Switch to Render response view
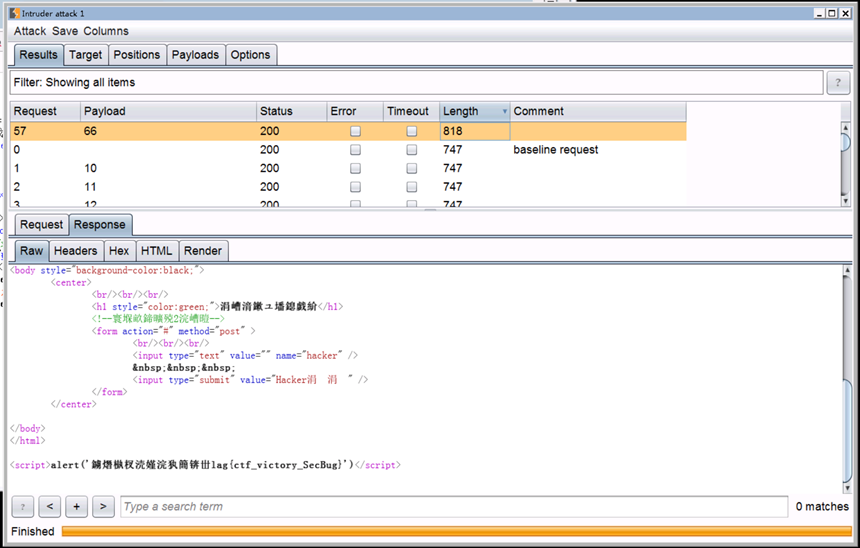The width and height of the screenshot is (860, 548). click(x=203, y=251)
